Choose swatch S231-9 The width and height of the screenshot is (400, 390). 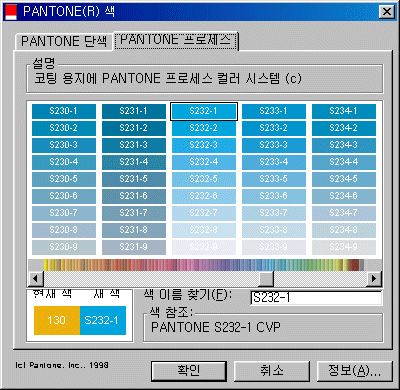click(x=134, y=247)
